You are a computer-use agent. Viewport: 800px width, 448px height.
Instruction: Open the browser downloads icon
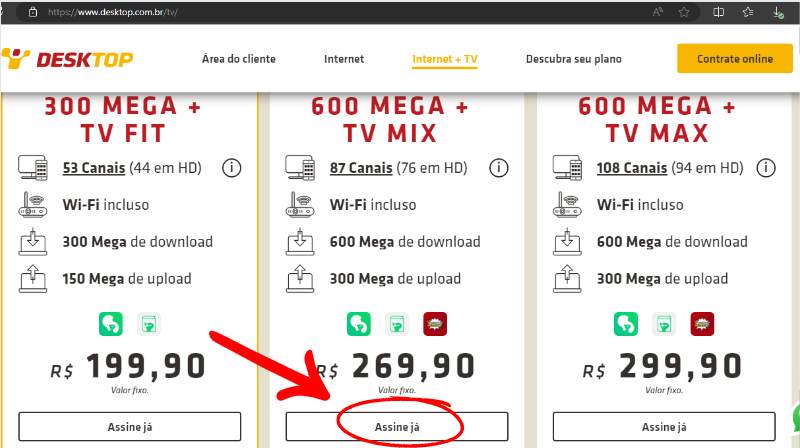(779, 13)
